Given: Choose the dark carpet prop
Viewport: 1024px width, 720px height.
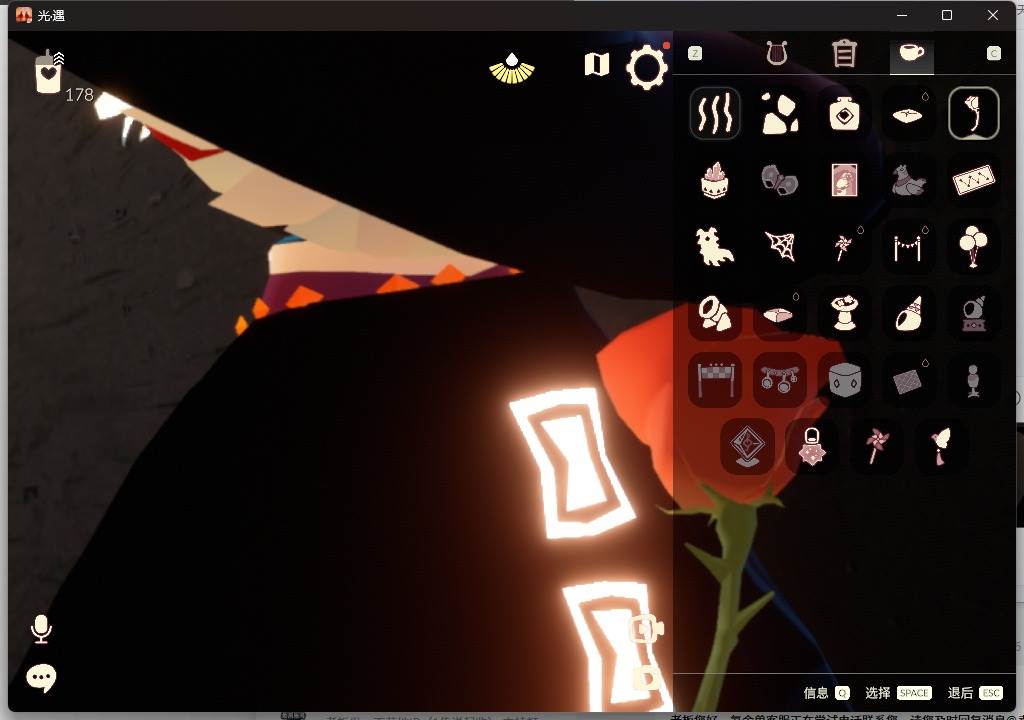Looking at the screenshot, I should click(908, 380).
